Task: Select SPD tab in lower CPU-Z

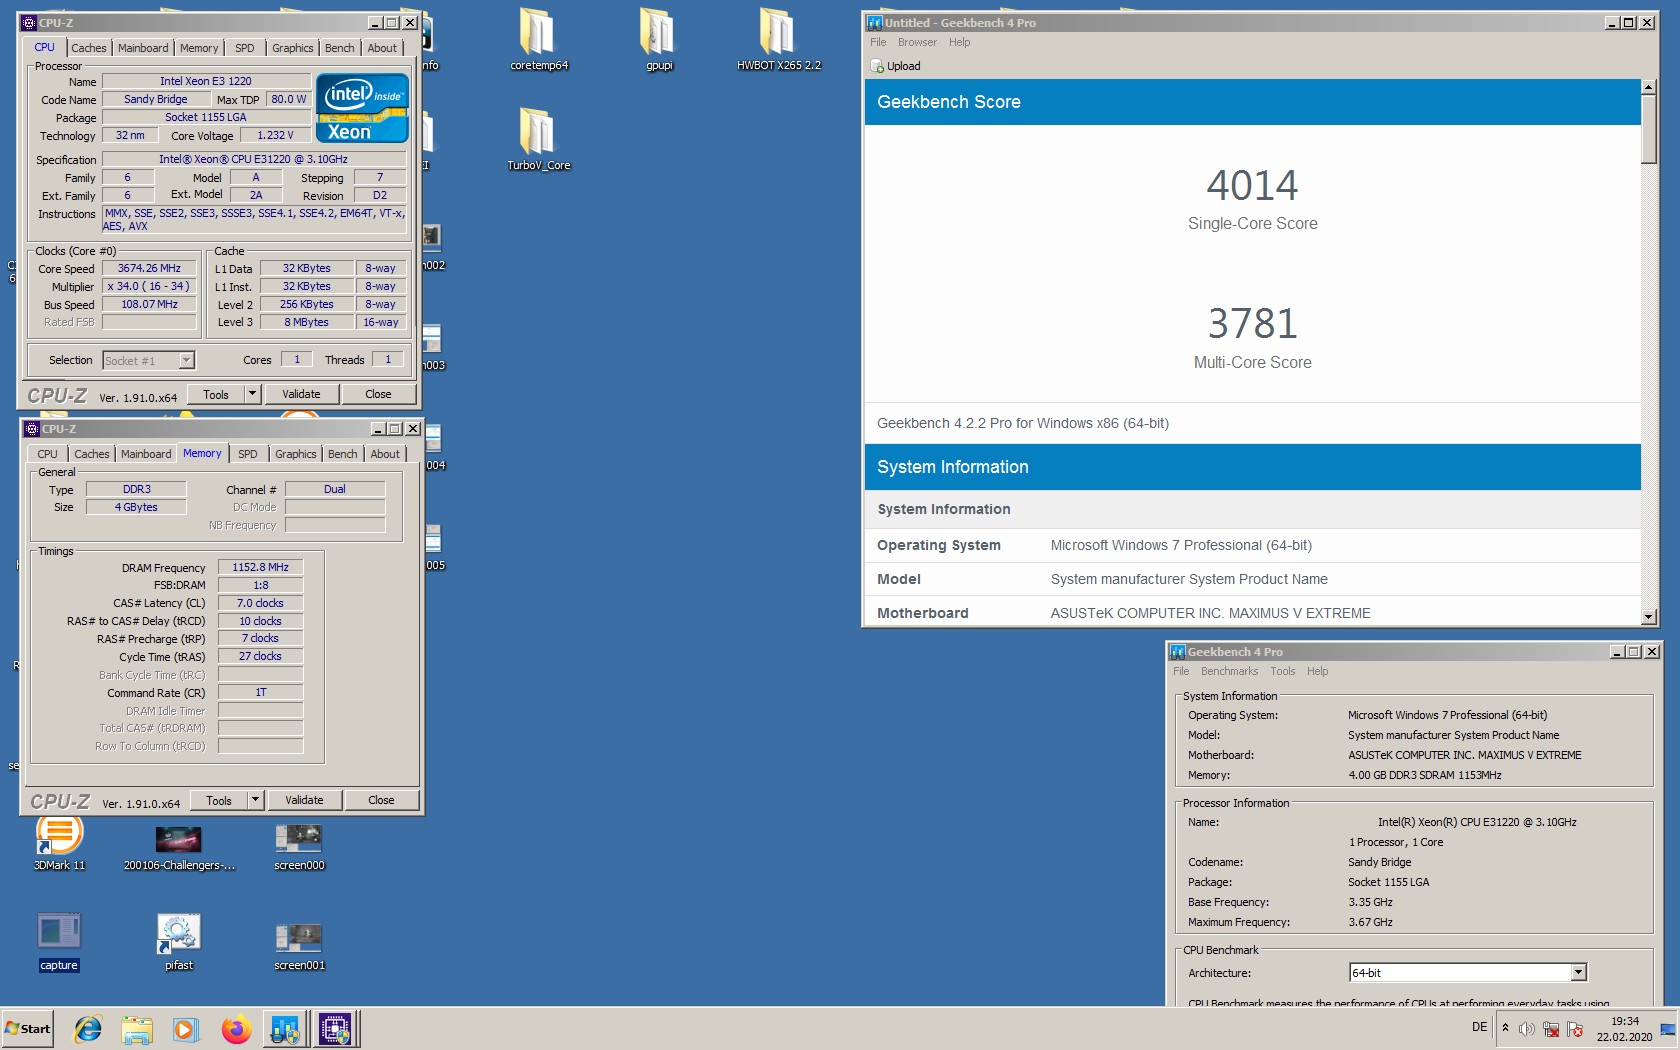Action: click(248, 454)
